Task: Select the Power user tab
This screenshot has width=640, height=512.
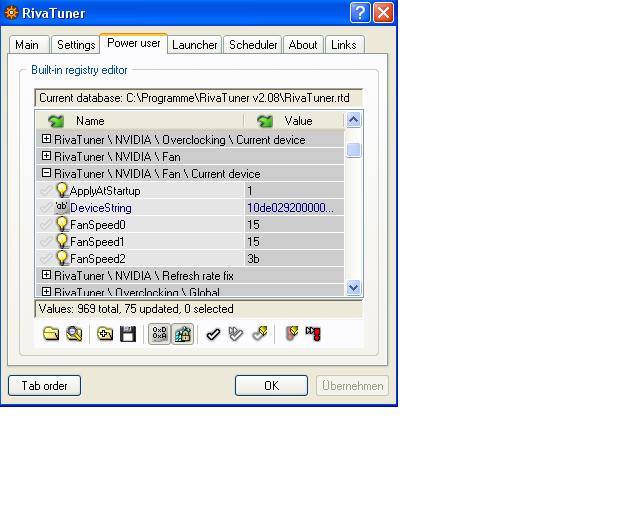Action: 133,43
